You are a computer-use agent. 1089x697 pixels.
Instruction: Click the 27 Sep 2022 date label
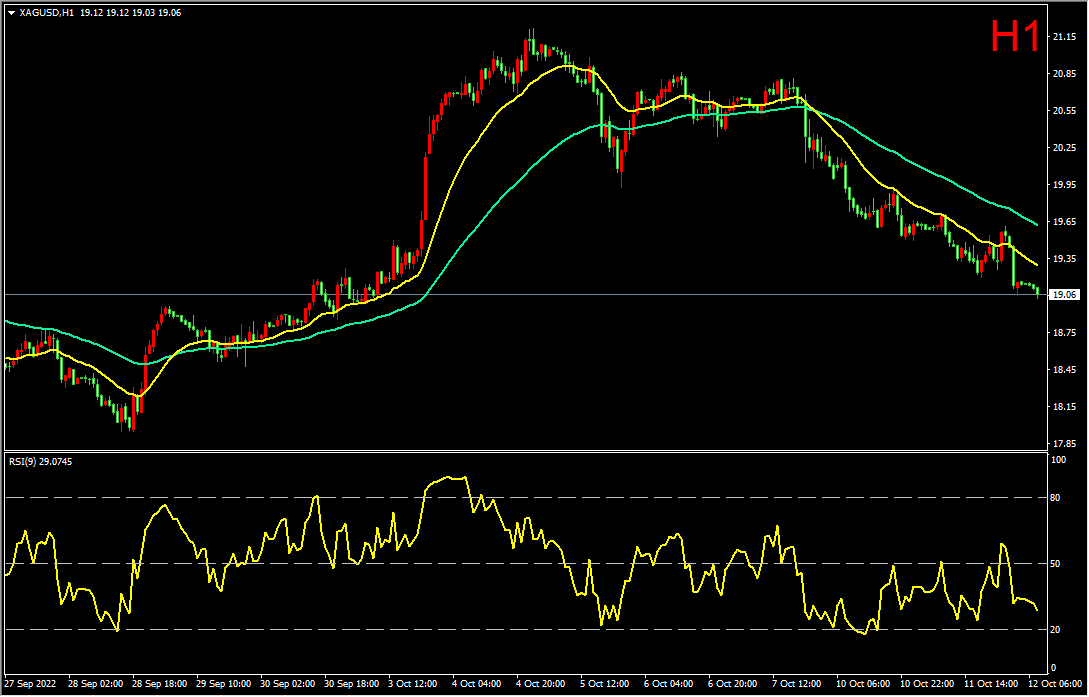[x=30, y=684]
